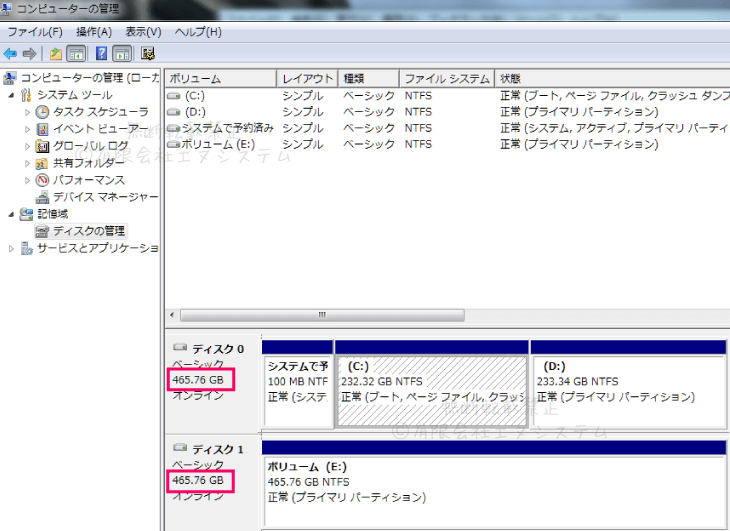Click the パフォーマンス icon
The image size is (730, 531).
pos(42,180)
